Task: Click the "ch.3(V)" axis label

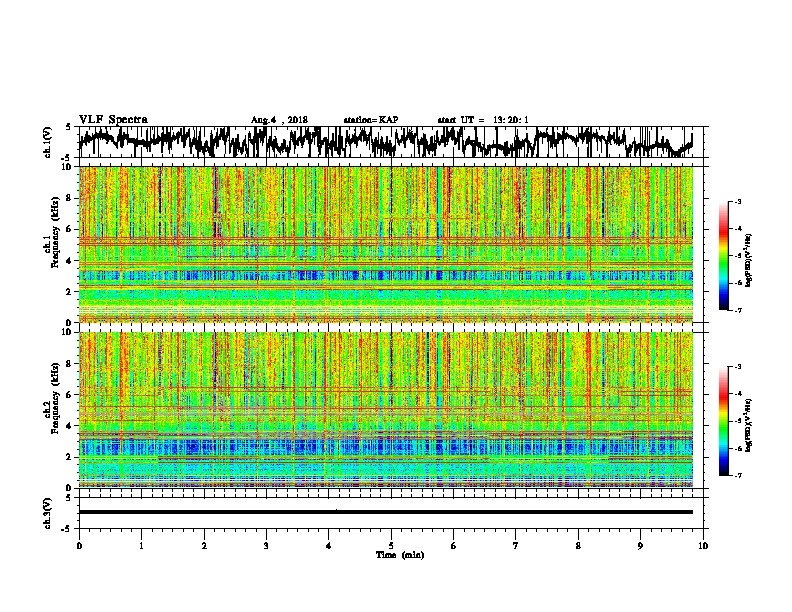Action: 48,513
